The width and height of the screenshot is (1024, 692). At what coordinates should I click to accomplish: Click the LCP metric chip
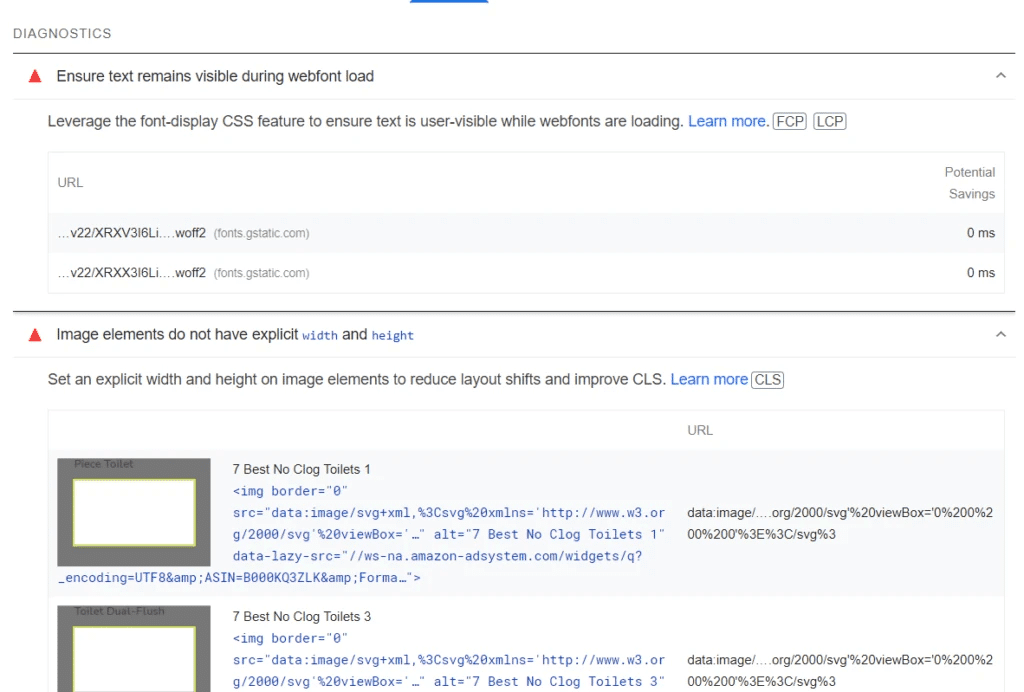click(x=829, y=121)
